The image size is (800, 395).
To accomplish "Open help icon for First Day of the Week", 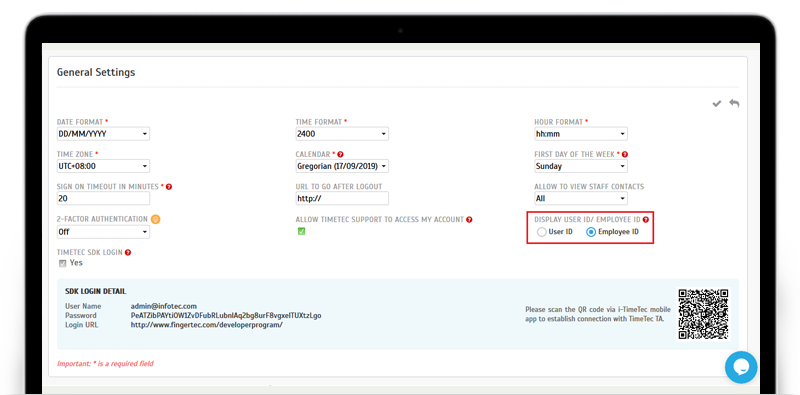I will pyautogui.click(x=625, y=154).
